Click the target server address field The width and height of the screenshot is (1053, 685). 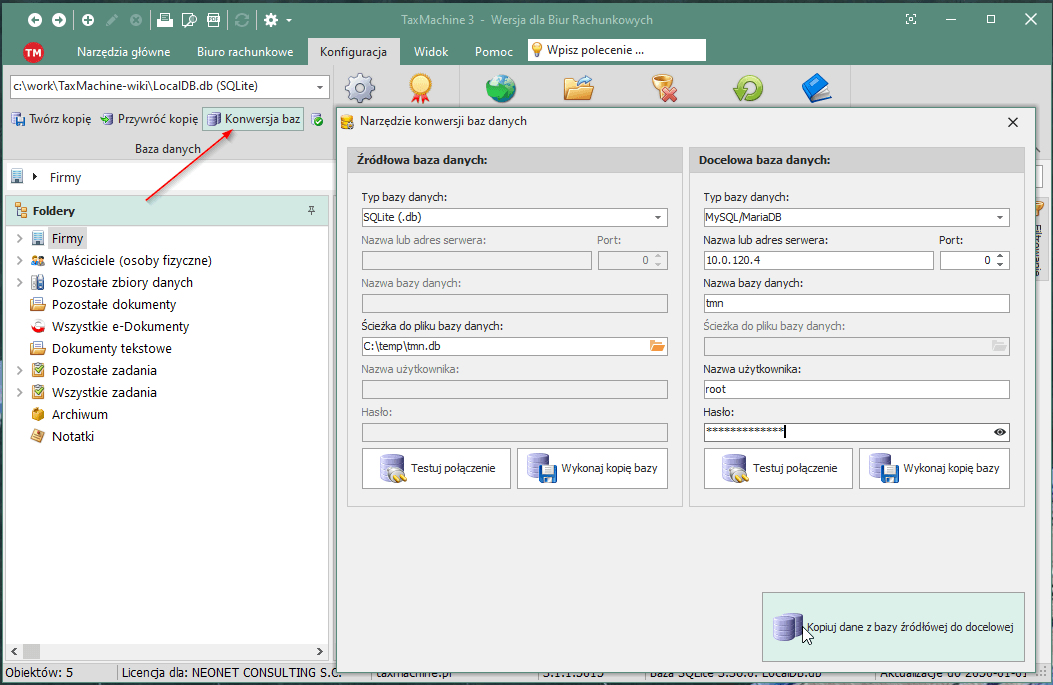click(x=818, y=260)
